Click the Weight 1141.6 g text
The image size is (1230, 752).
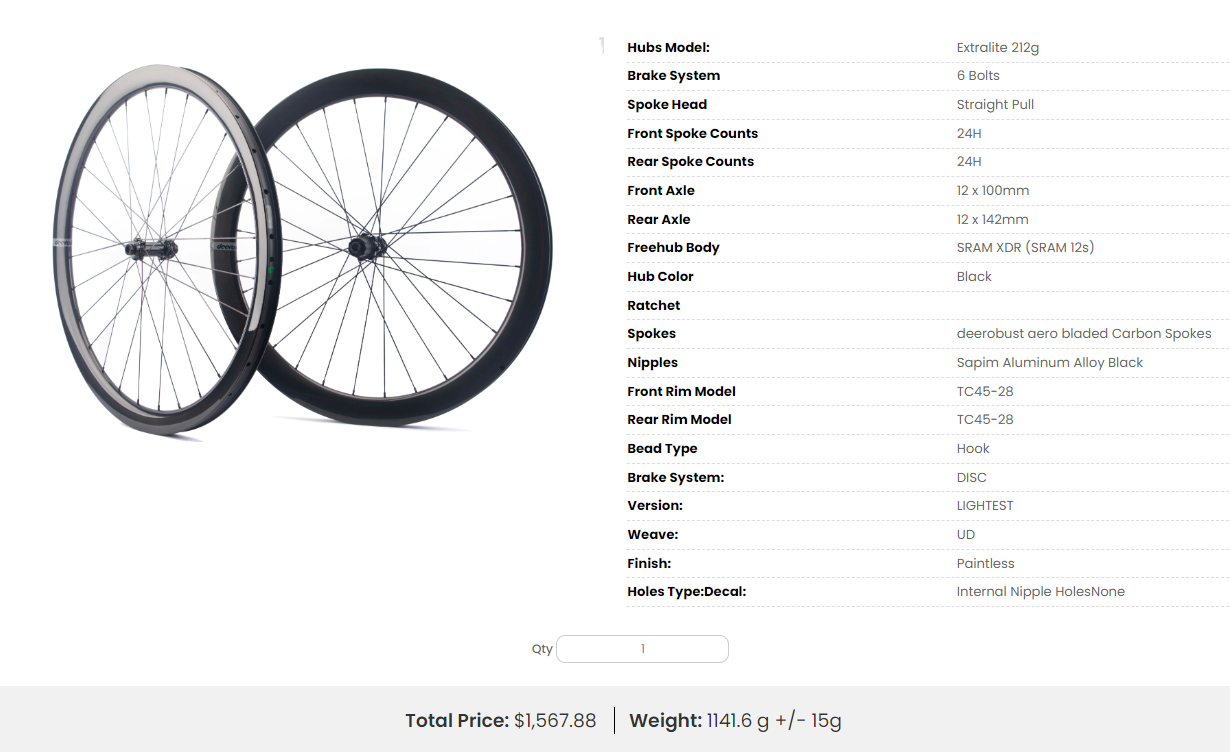[735, 720]
